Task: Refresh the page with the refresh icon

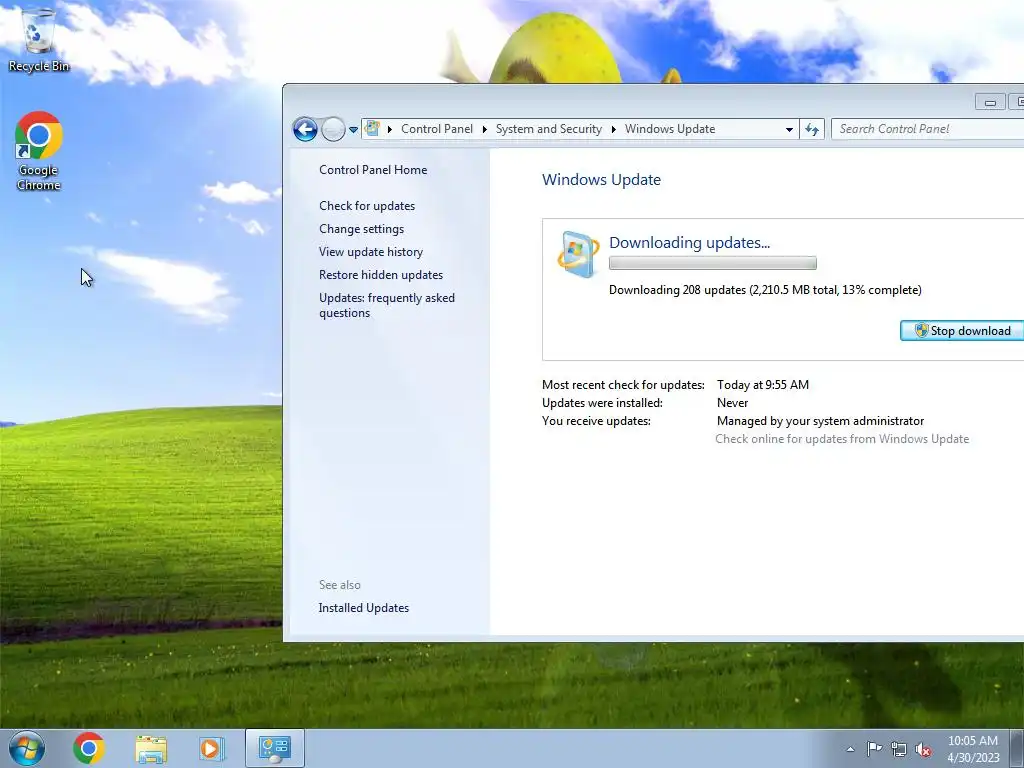Action: point(812,129)
